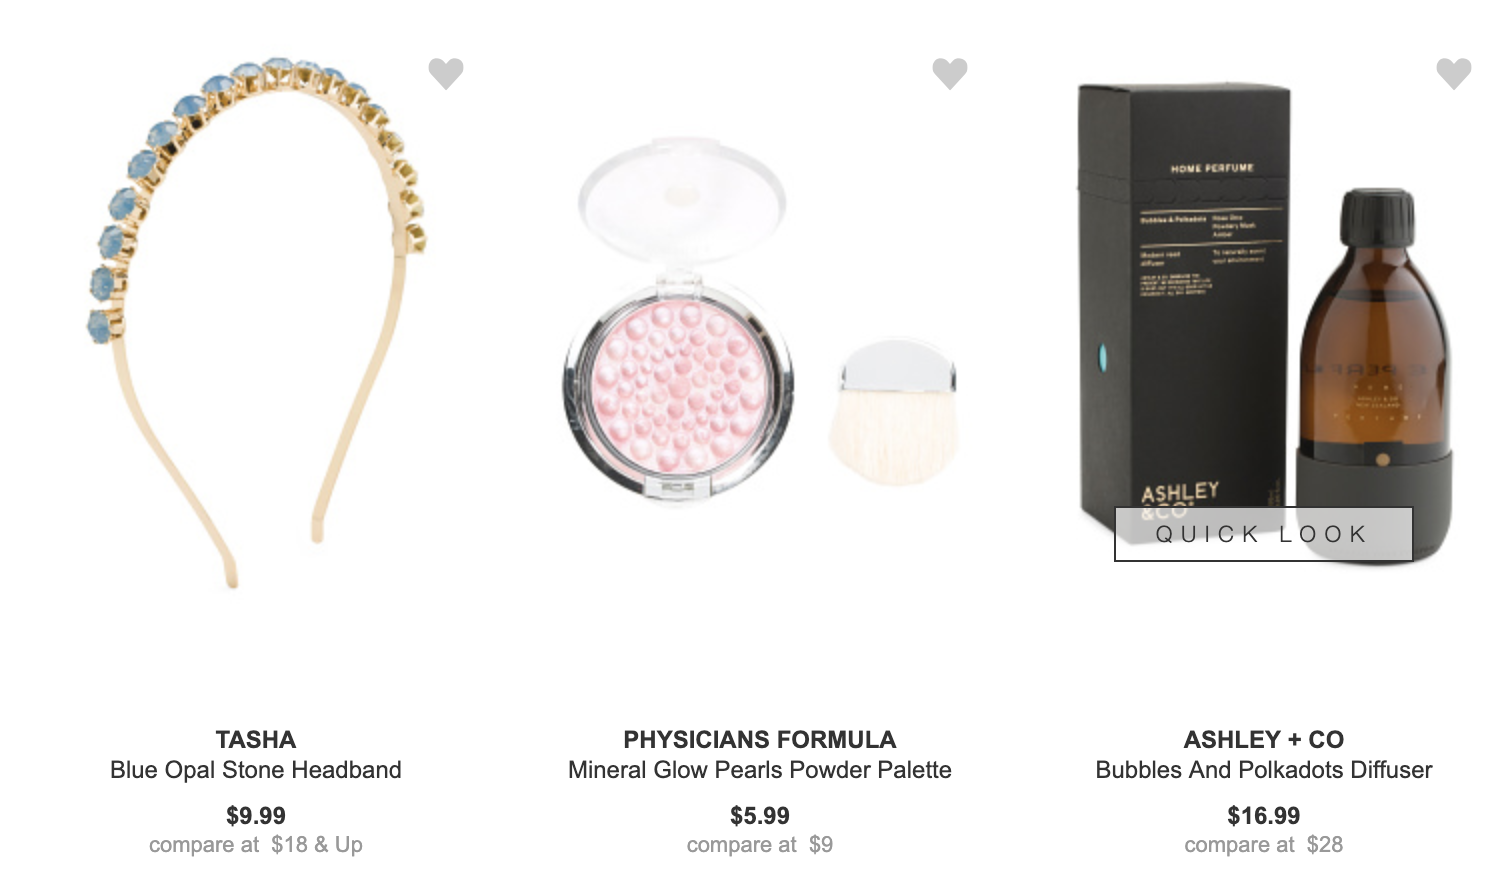
Task: Open Blue Opal Stone Headband link
Action: coord(256,770)
